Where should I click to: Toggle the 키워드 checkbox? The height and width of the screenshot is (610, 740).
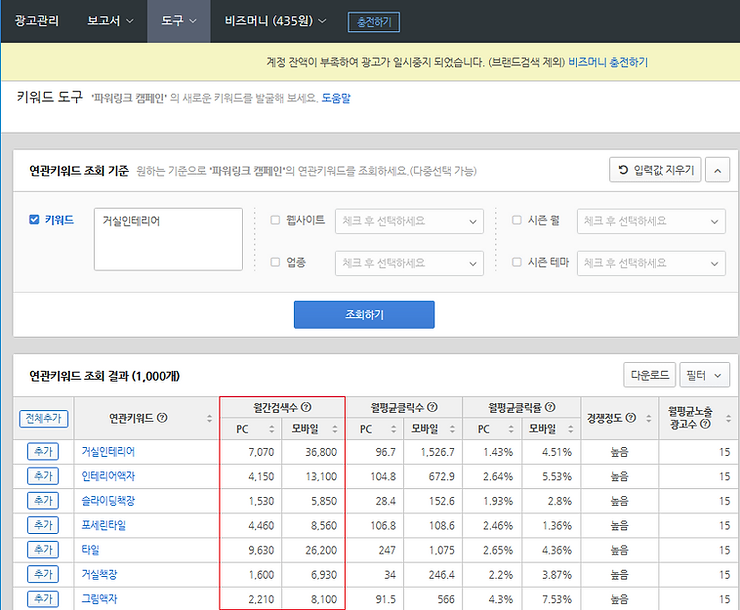click(34, 219)
